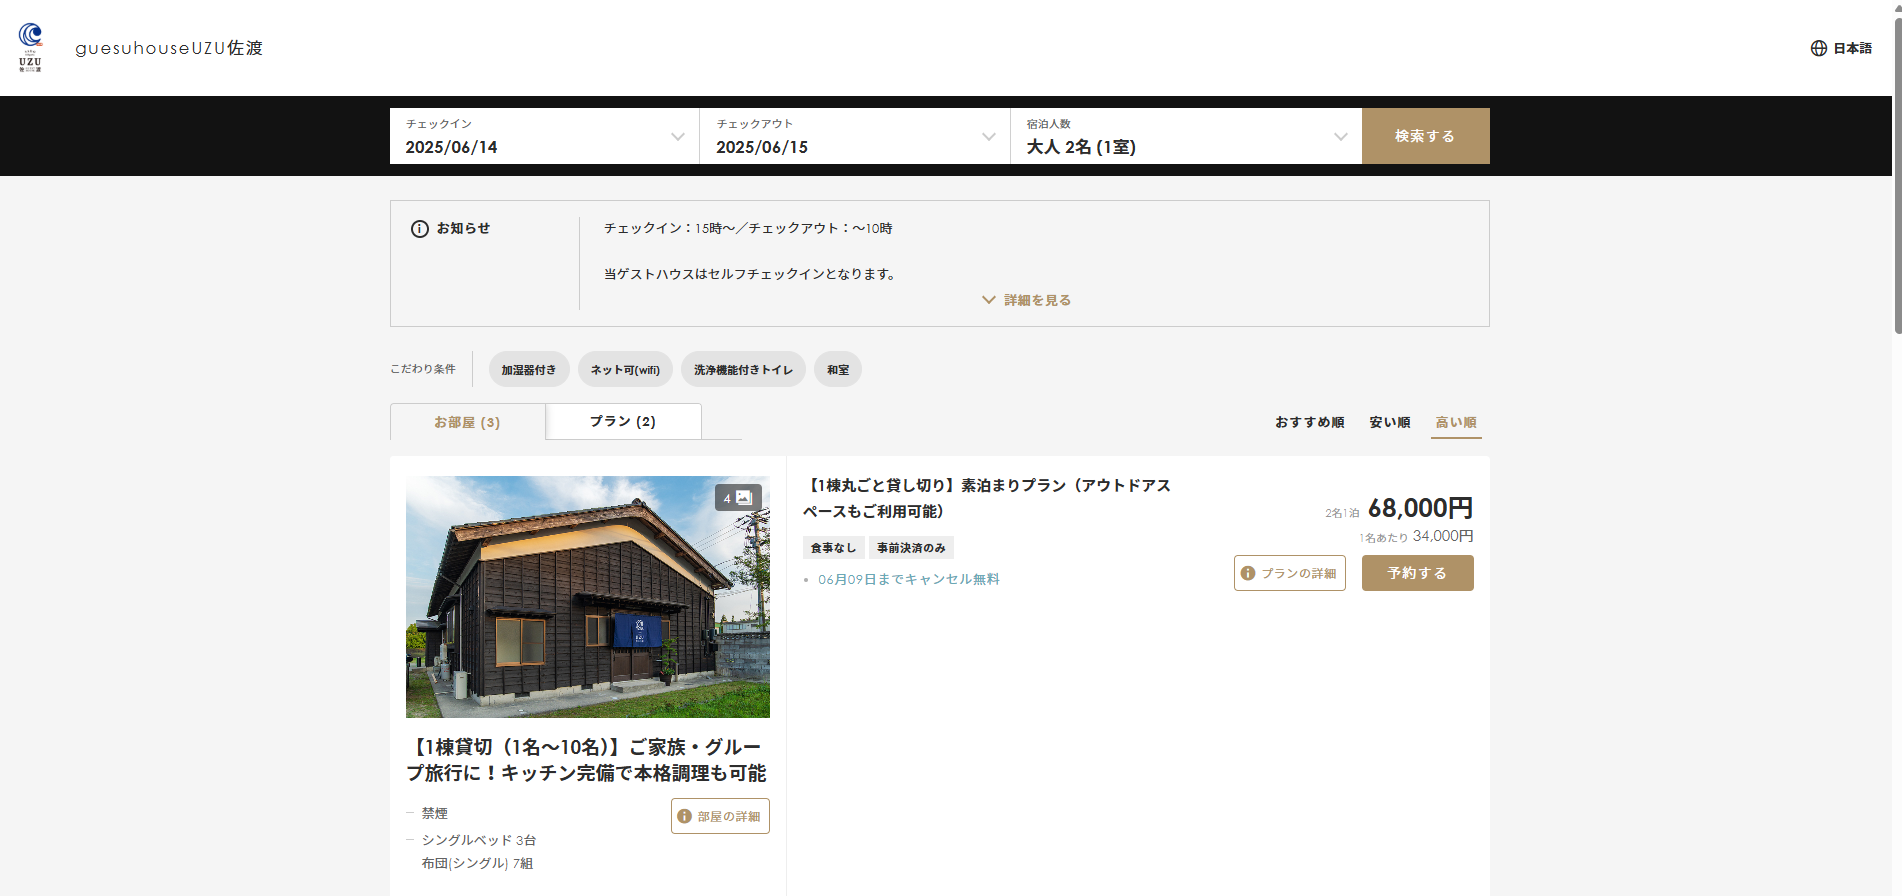The image size is (1902, 896).
Task: Click the 禁煙 room detail
Action: point(435,814)
